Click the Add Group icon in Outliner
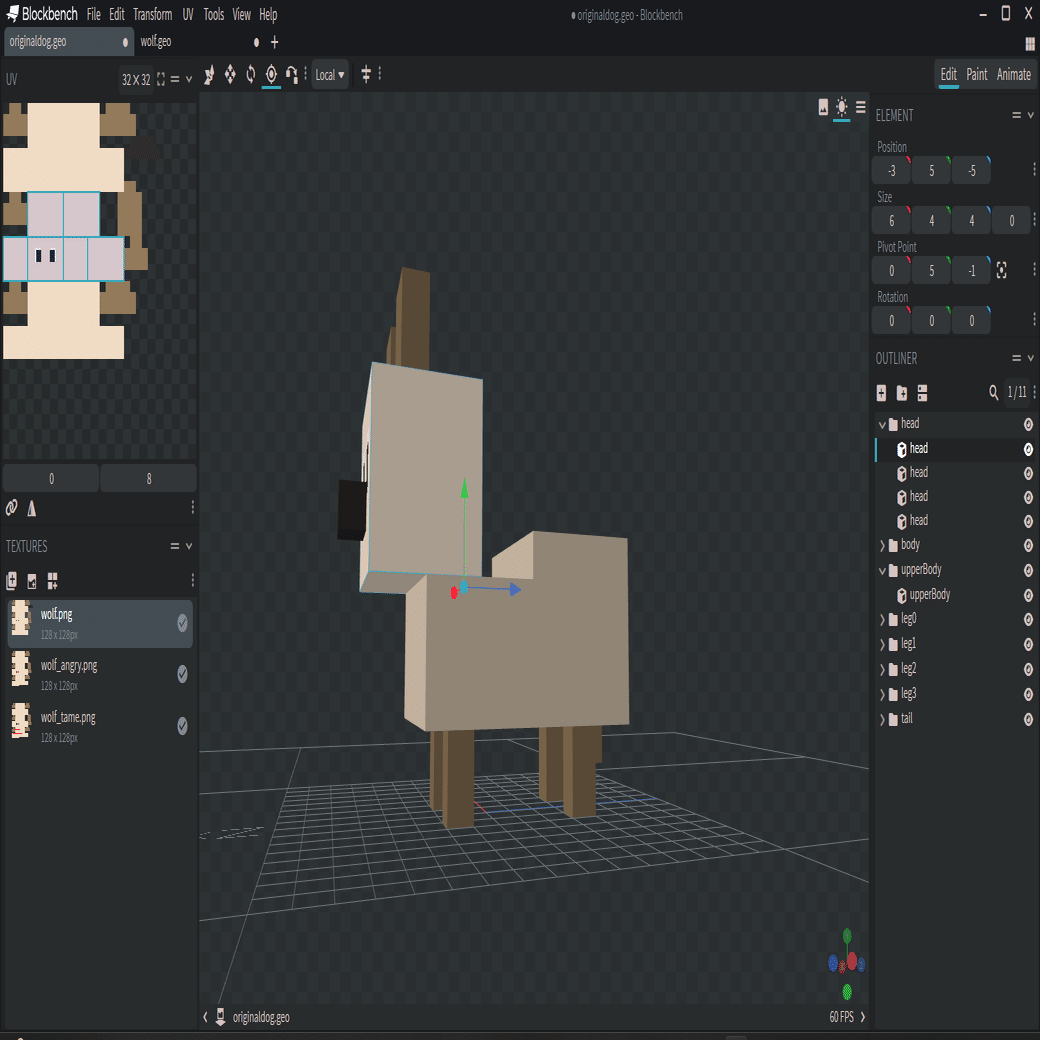1040x1040 pixels. point(901,393)
